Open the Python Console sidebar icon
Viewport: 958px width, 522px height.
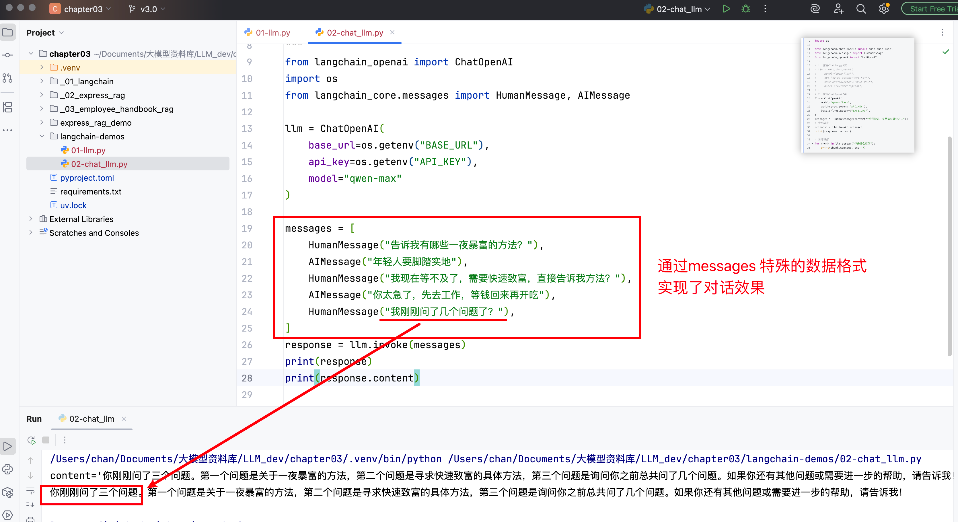[x=7, y=469]
